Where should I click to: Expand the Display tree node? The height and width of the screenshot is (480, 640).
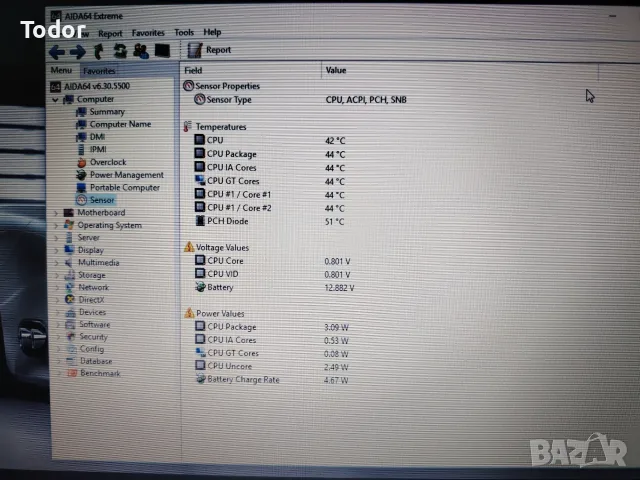coord(56,251)
